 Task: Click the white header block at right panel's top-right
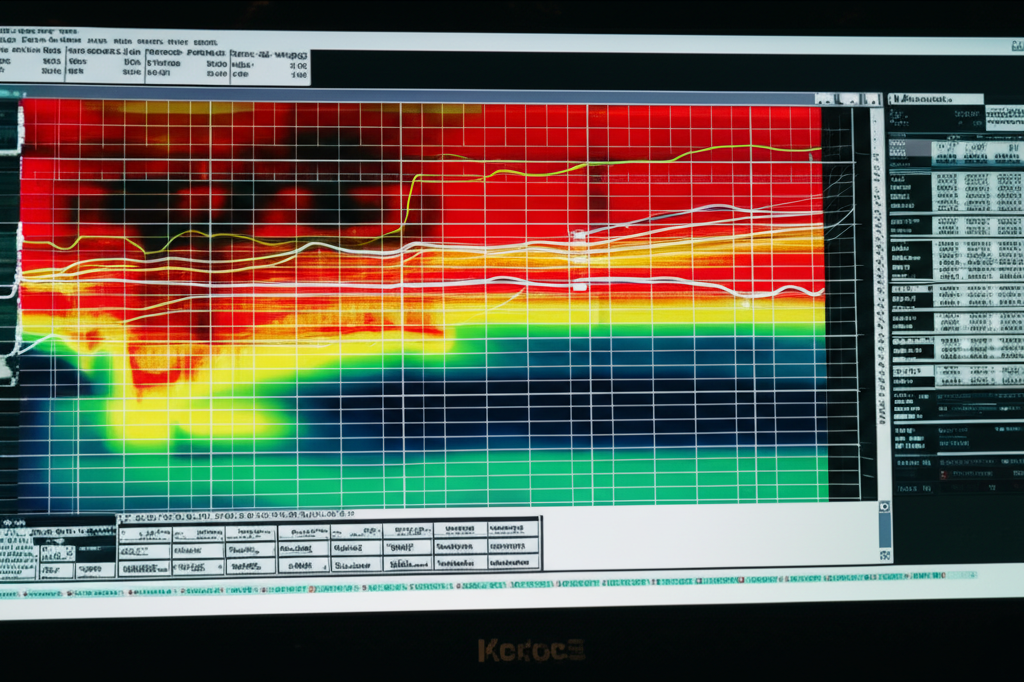(1003, 115)
